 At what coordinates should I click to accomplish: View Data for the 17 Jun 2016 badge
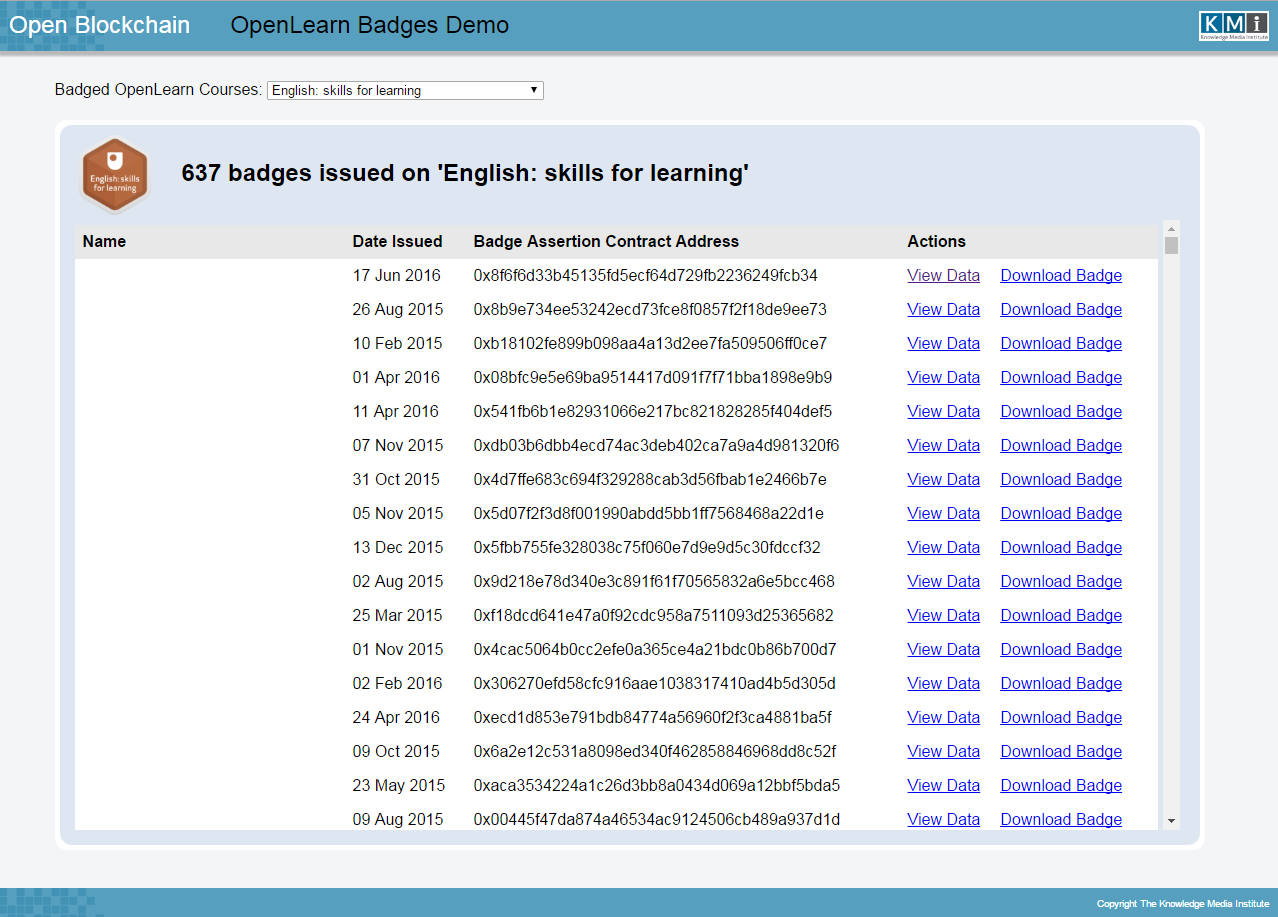[x=943, y=276]
